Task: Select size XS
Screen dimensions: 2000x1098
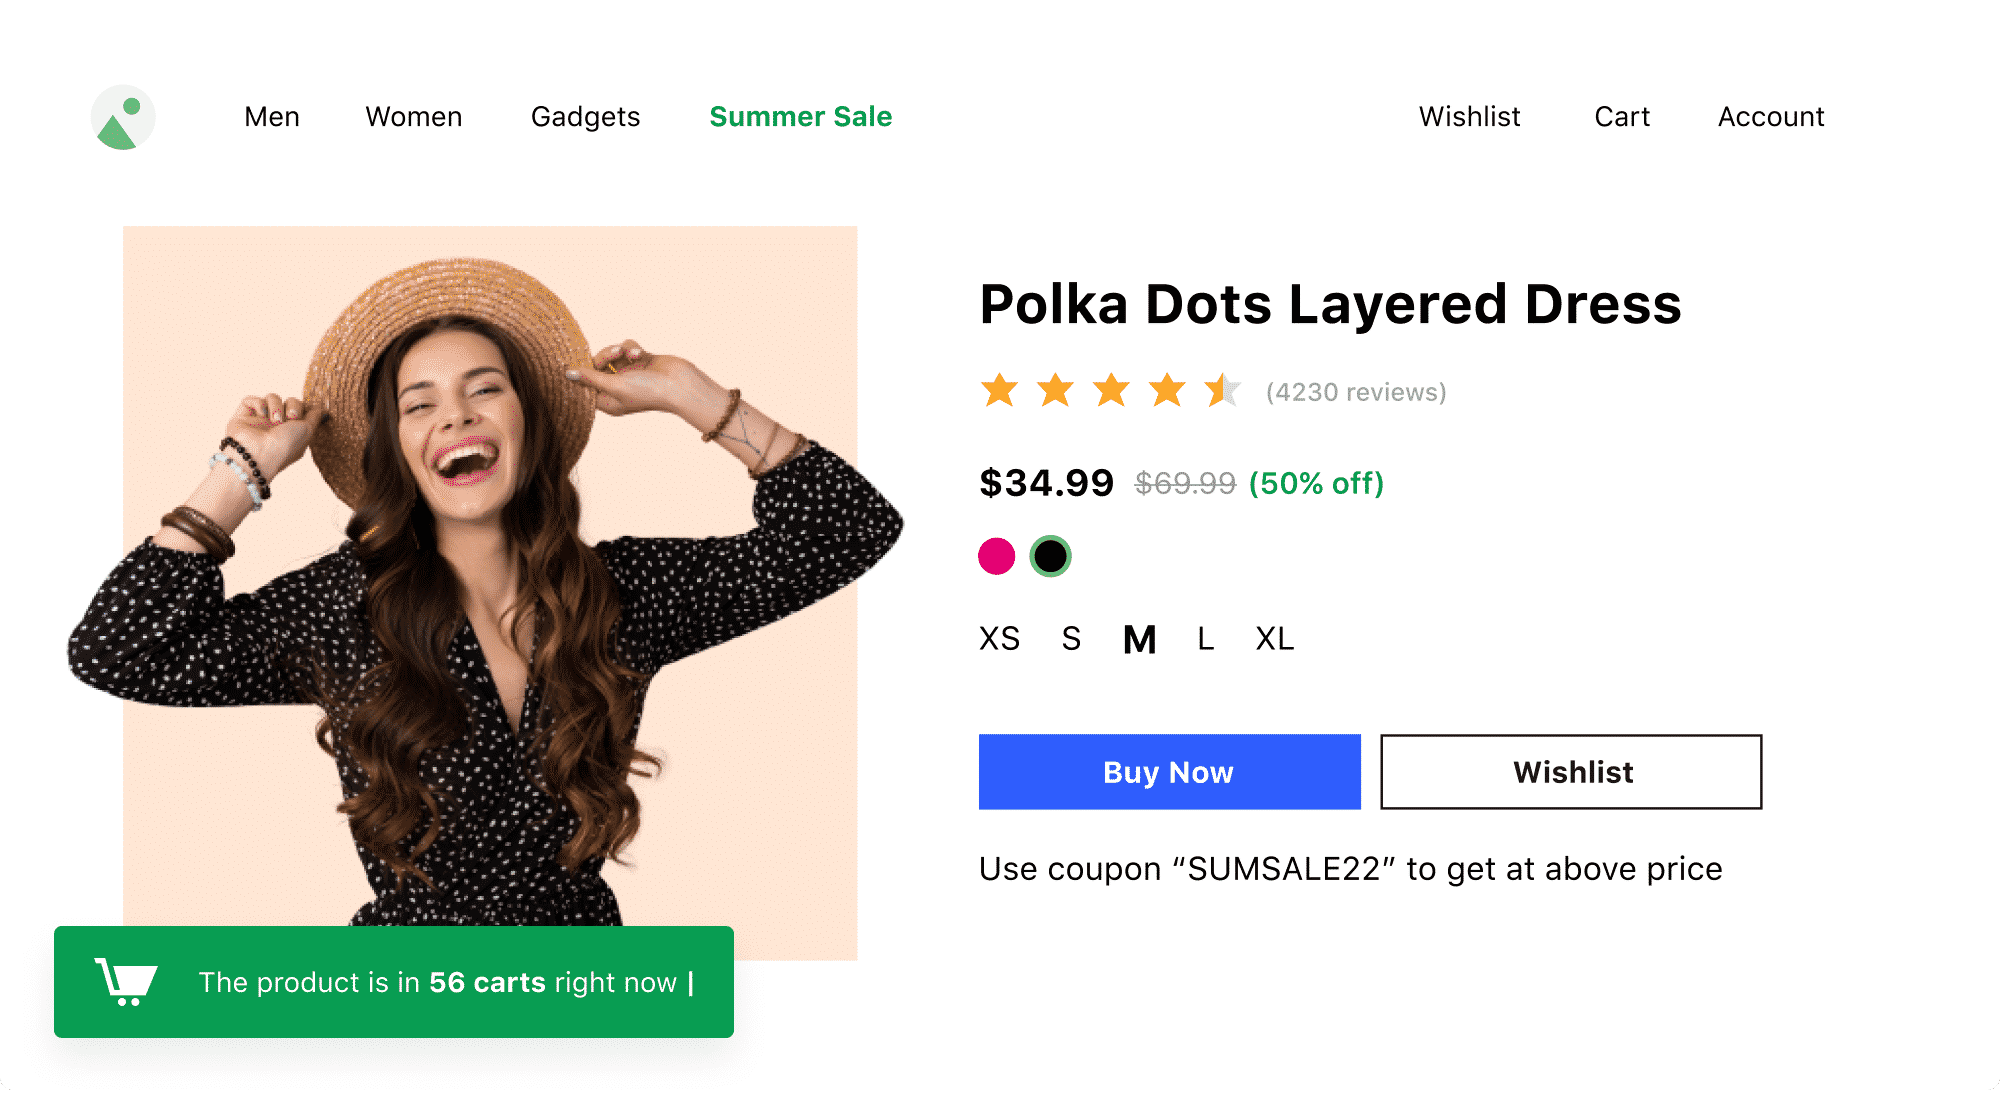Action: [x=998, y=638]
